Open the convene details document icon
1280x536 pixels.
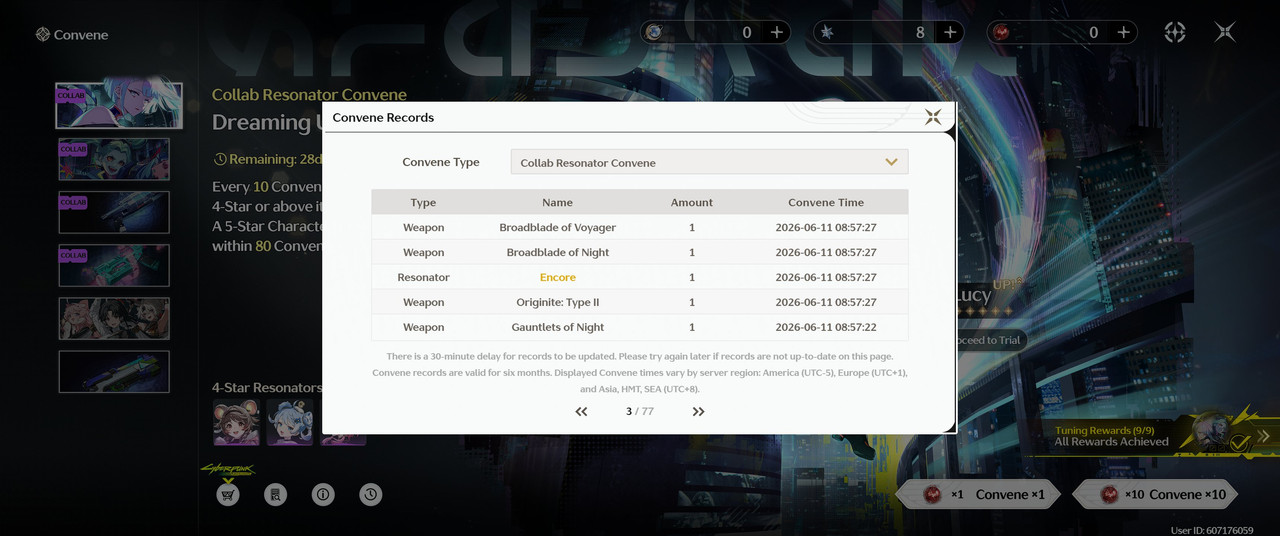[x=276, y=493]
